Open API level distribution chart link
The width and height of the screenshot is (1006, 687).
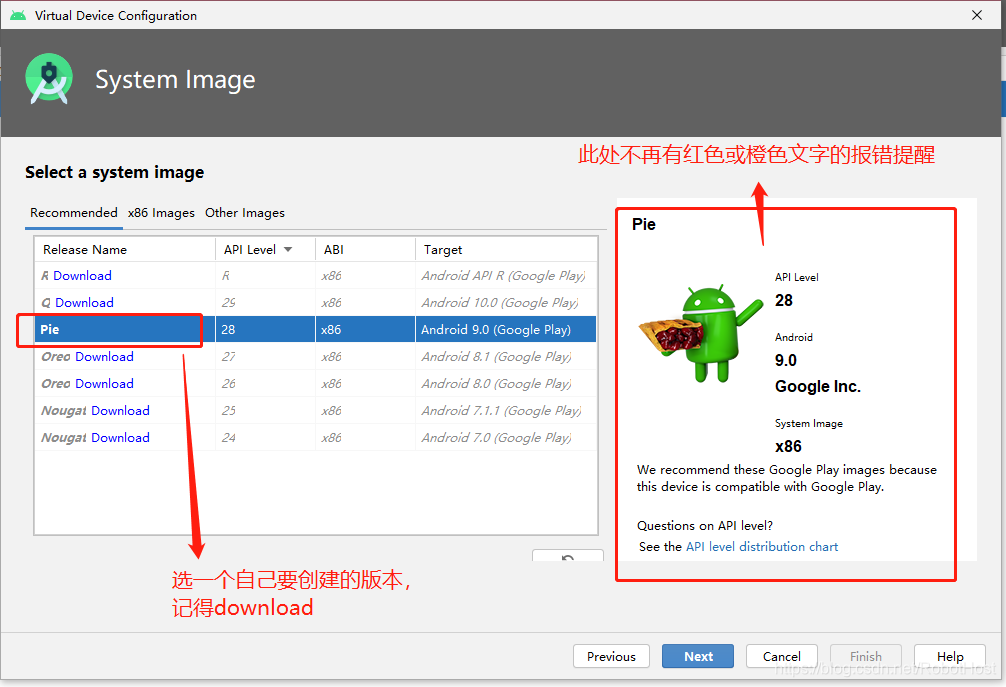coord(762,547)
